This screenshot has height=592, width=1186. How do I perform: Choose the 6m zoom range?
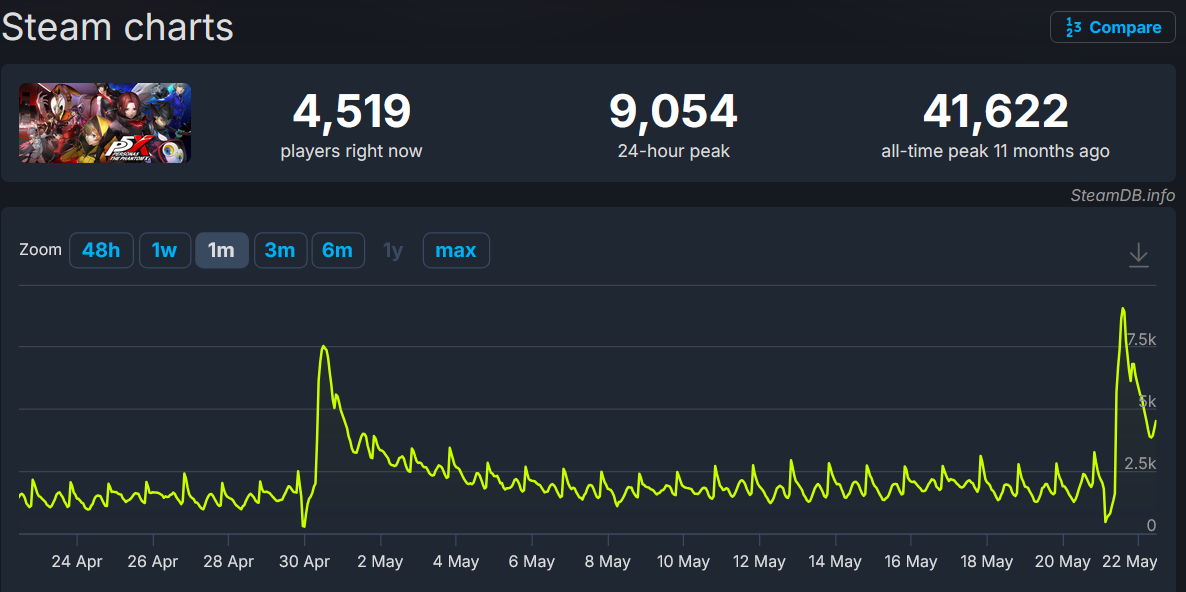point(337,250)
